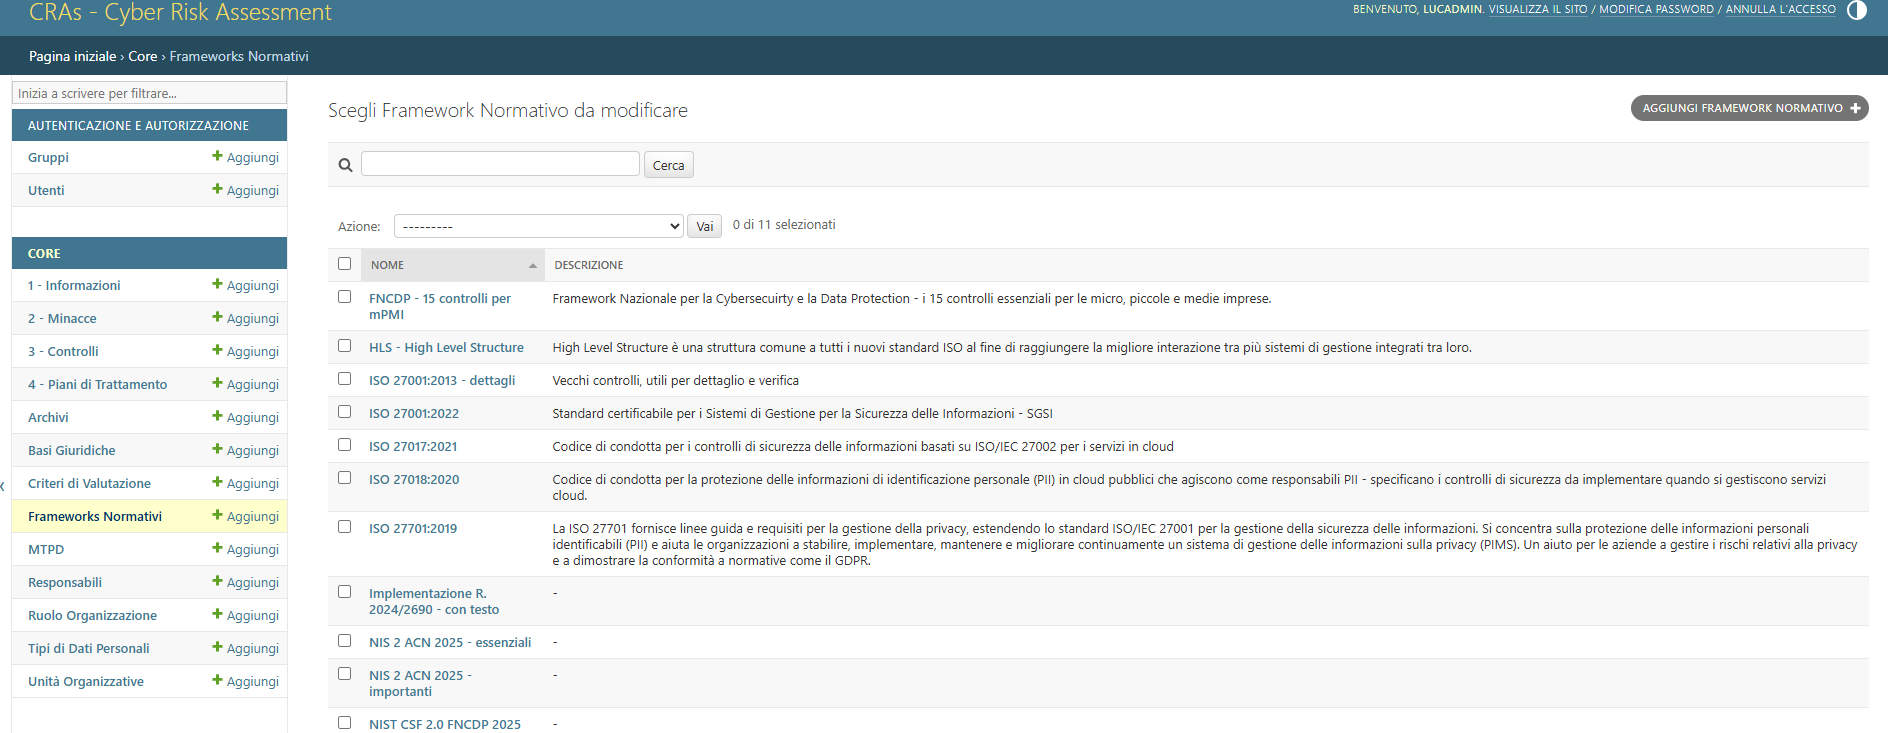Click plus icon beside 4 - Piani di Trattamento
The image size is (1888, 733).
pos(217,383)
